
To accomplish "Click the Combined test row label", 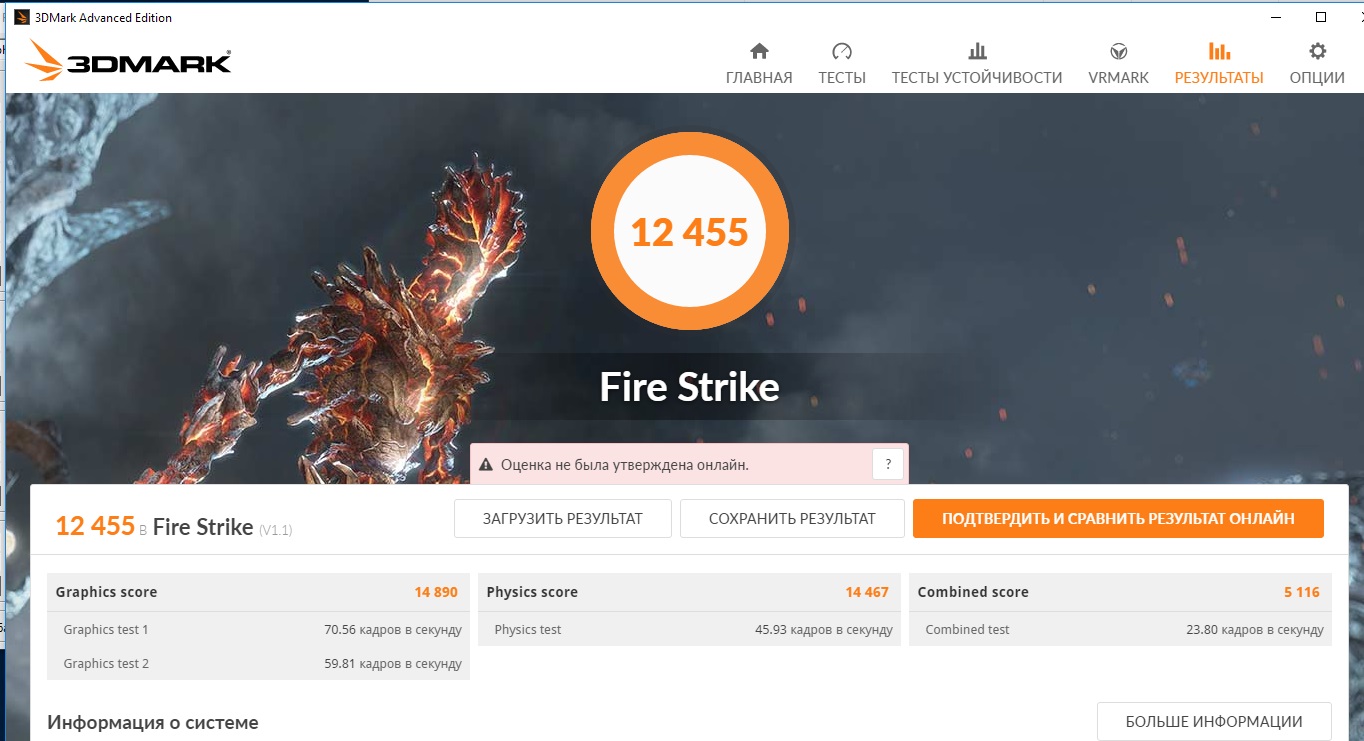I will [x=967, y=630].
